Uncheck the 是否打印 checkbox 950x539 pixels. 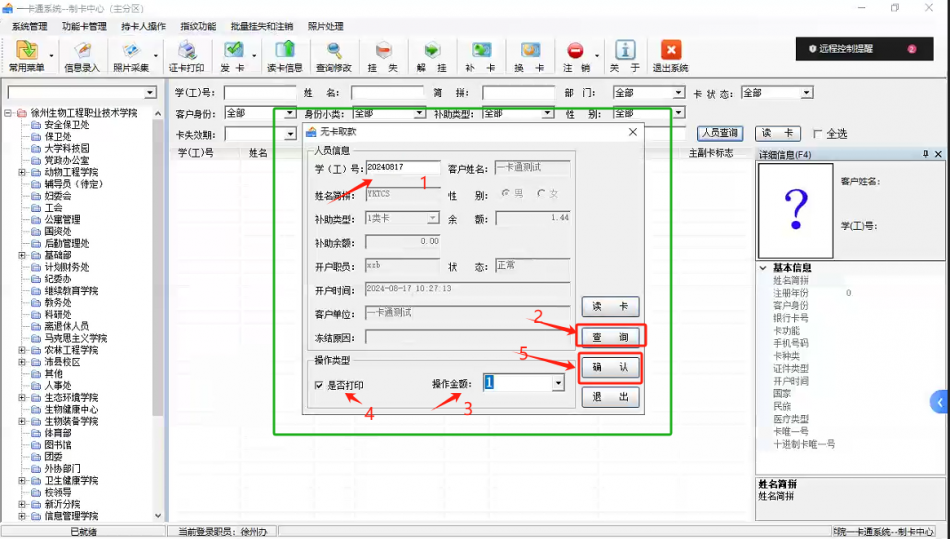click(x=319, y=385)
